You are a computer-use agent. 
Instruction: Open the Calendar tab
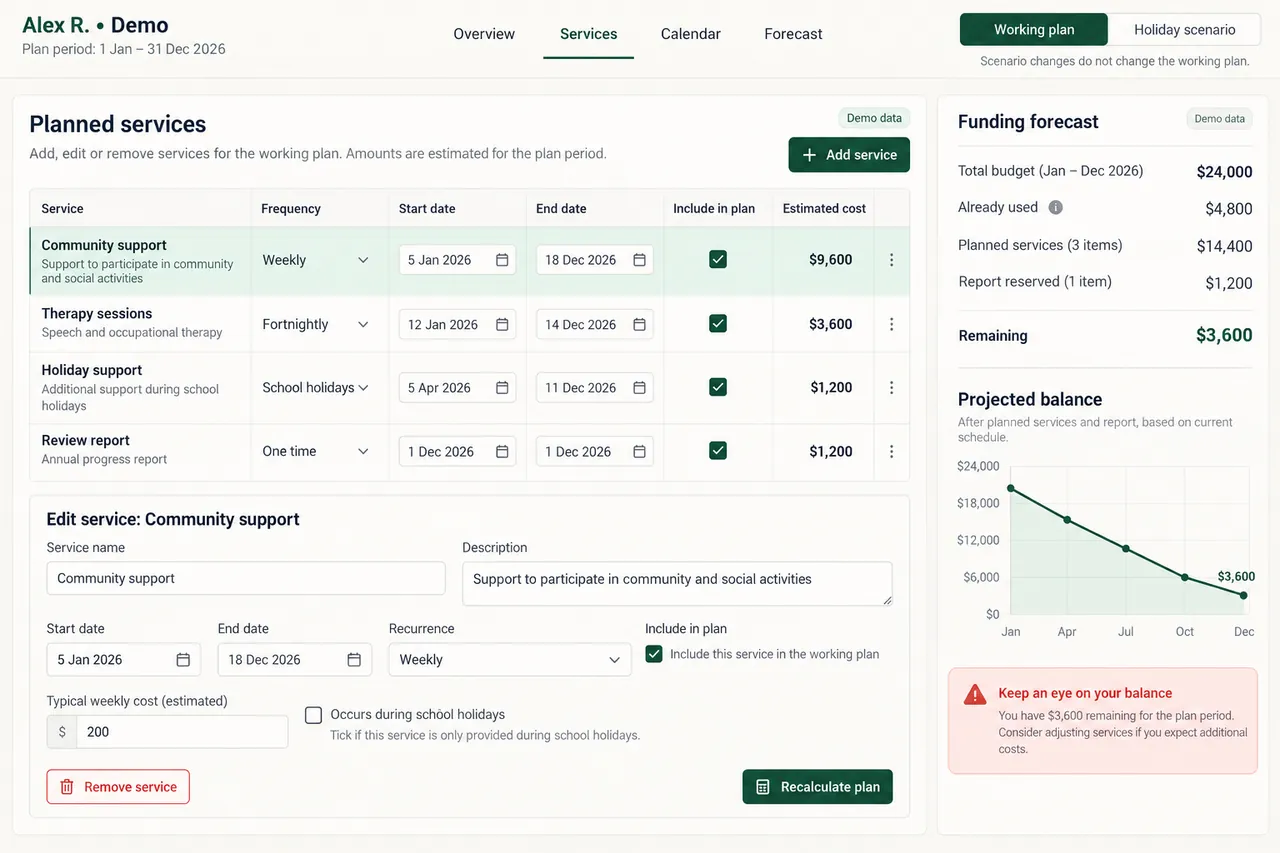[691, 34]
